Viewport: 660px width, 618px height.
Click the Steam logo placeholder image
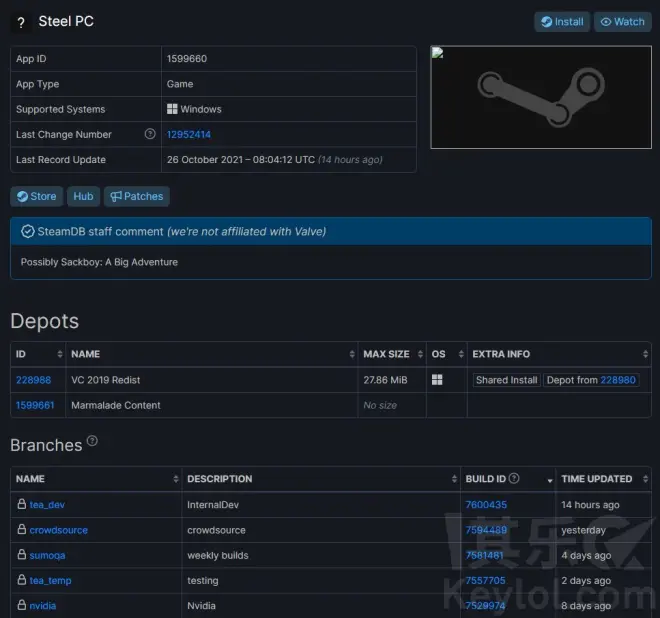(541, 97)
